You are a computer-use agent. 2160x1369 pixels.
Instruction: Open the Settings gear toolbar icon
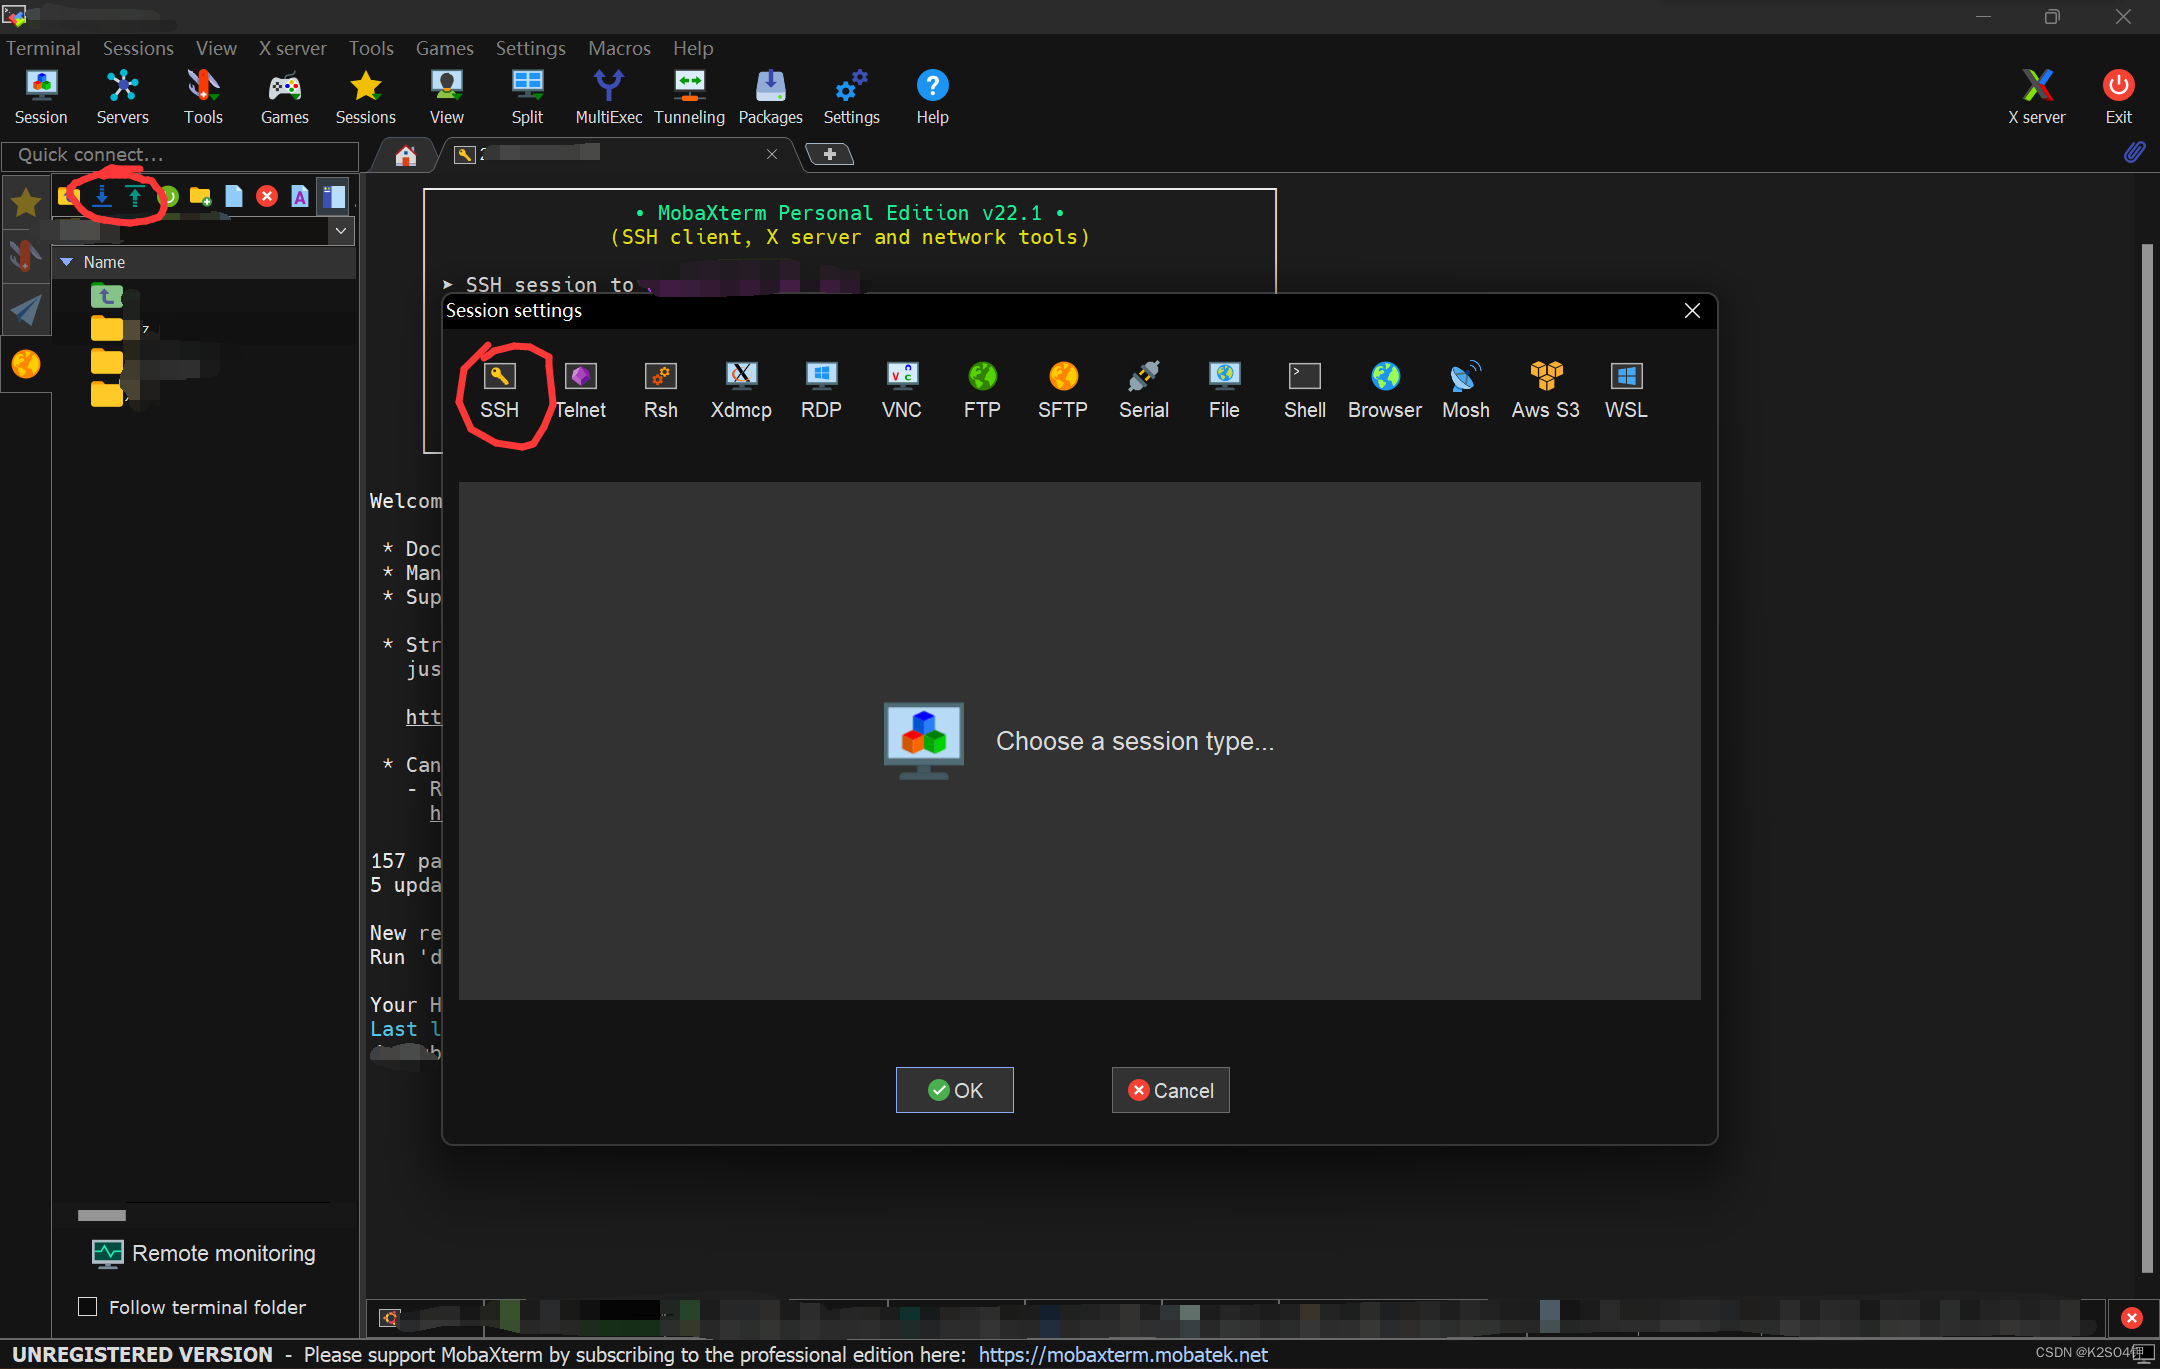852,97
